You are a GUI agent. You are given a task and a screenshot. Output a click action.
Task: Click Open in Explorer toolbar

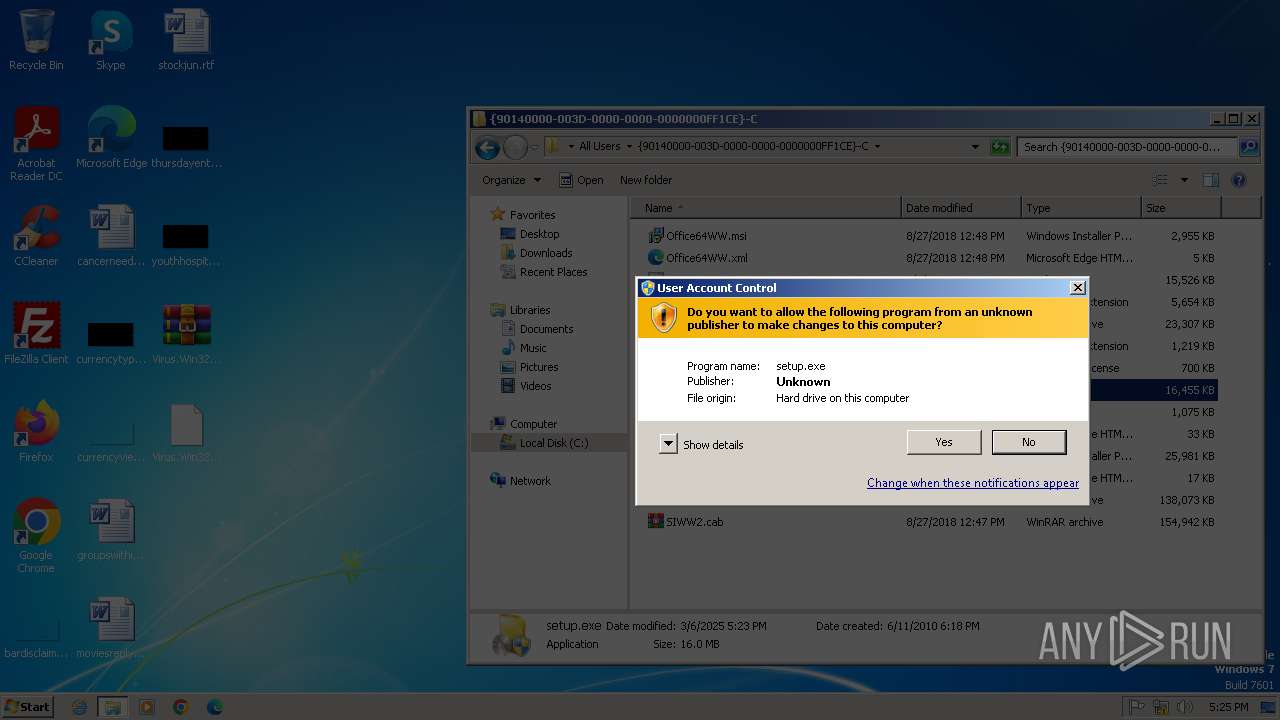[x=581, y=180]
